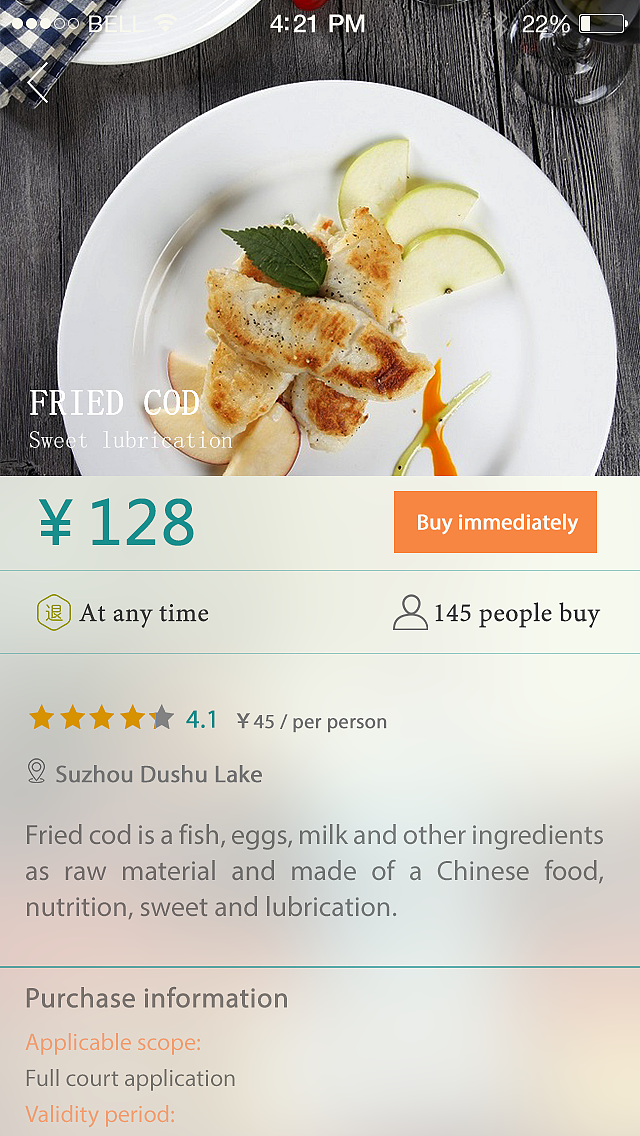Tap the 4.1 rating score
The height and width of the screenshot is (1136, 640).
click(201, 719)
